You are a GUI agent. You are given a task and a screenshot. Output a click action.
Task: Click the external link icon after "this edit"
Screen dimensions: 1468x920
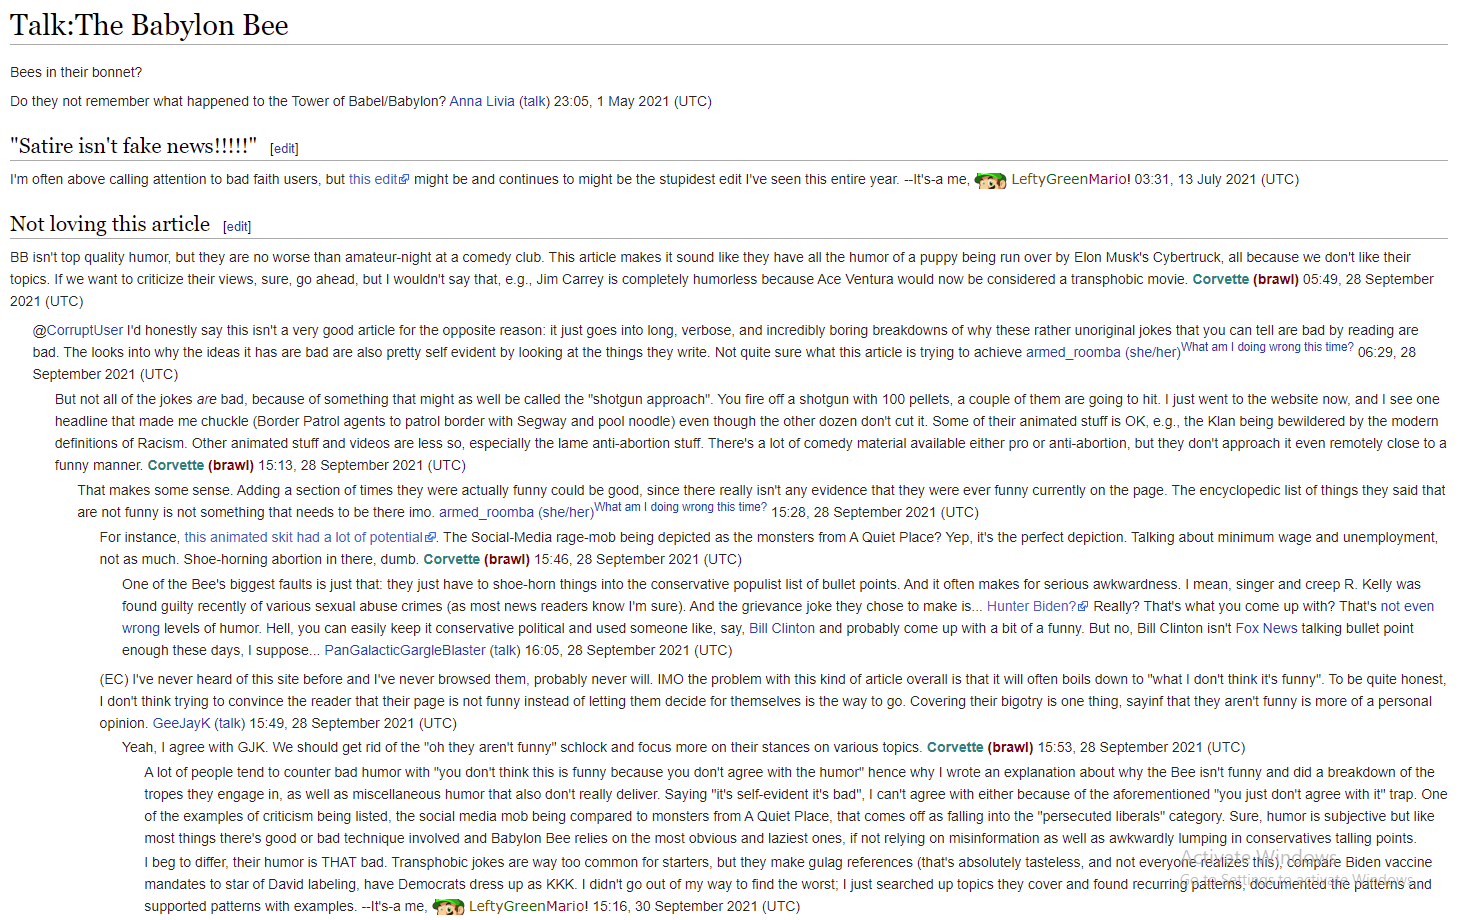(x=404, y=180)
